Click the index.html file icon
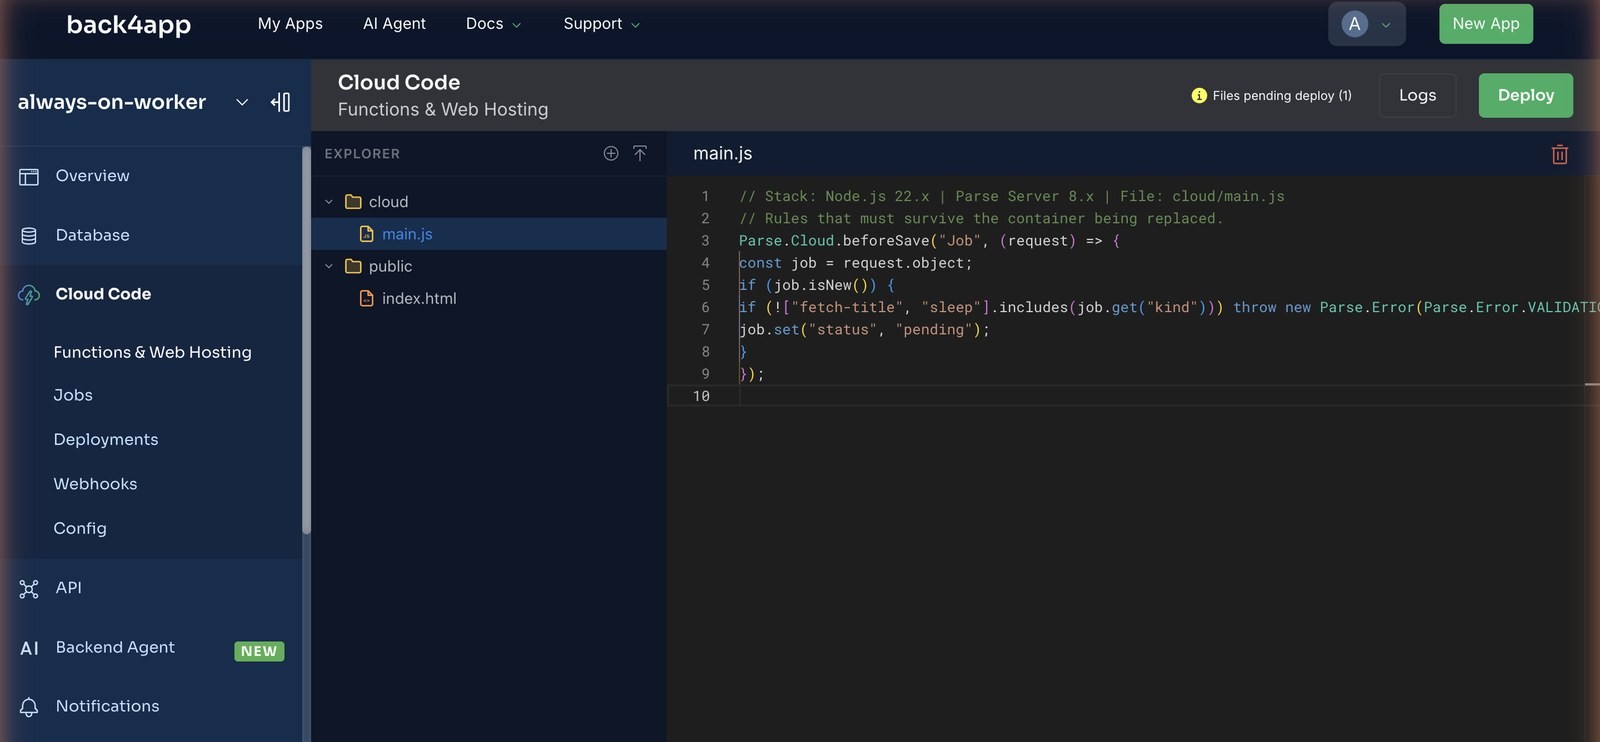Screen dimensions: 1600x742 click(x=367, y=298)
